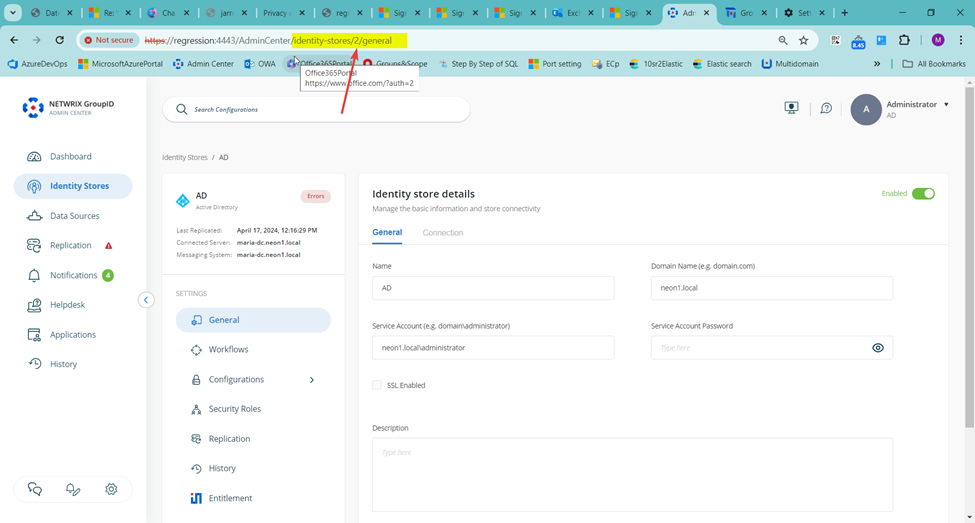
Task: Click the Search Configurations box
Action: pyautogui.click(x=316, y=109)
